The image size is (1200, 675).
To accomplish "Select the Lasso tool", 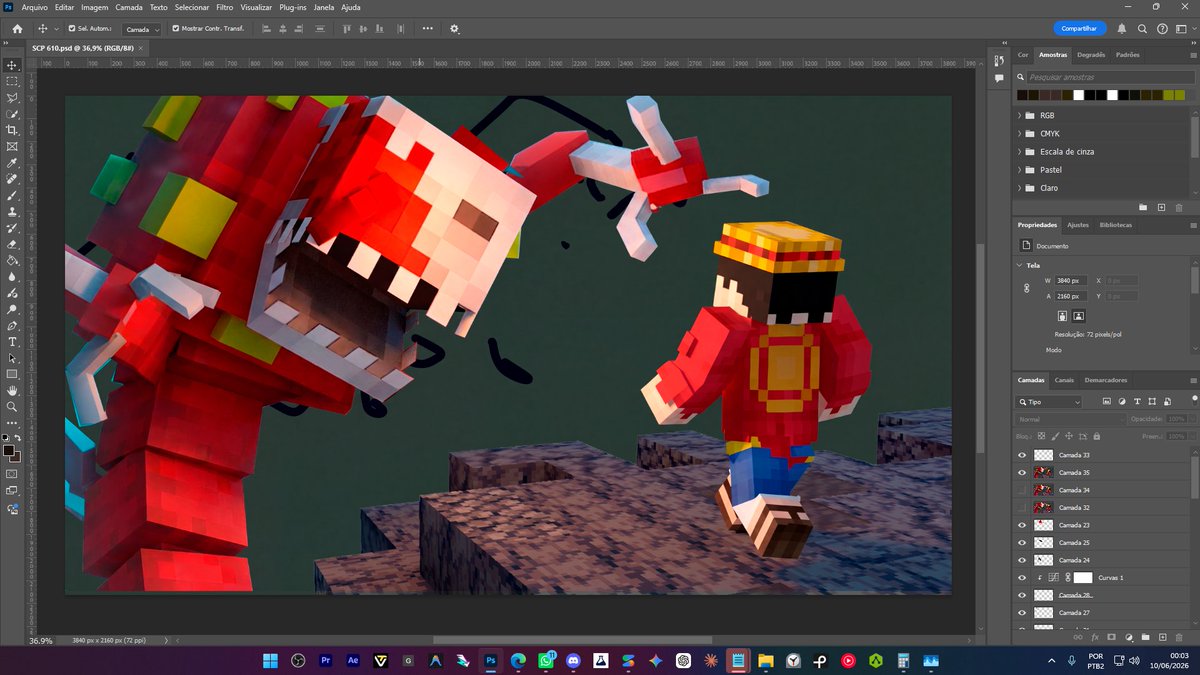I will click(x=12, y=97).
